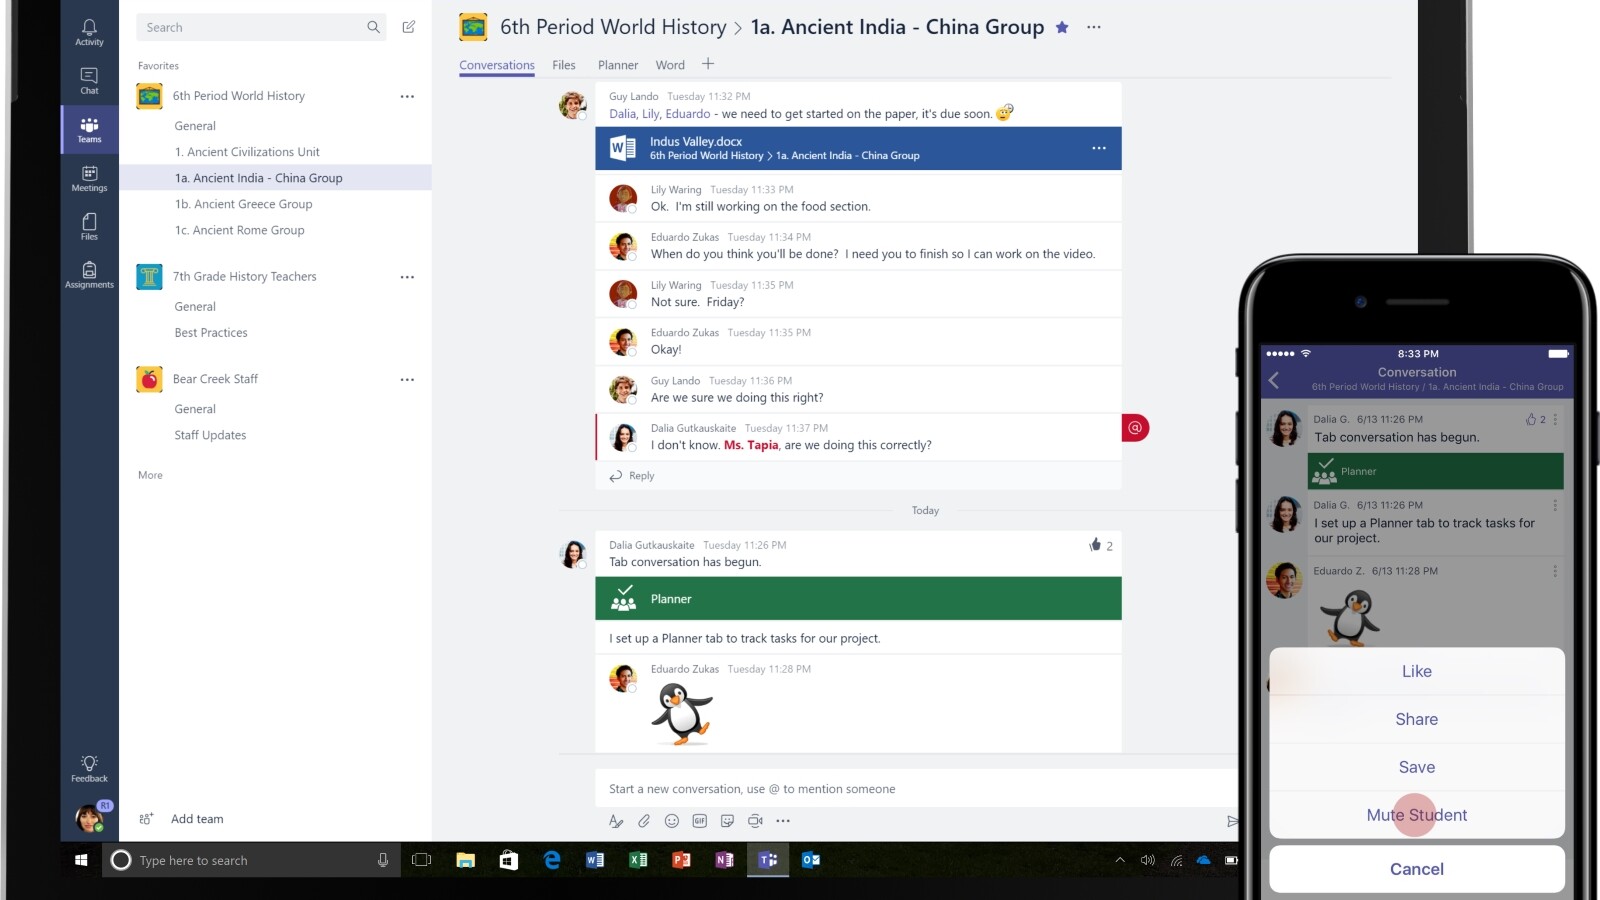Open PowerPoint from taskbar
The width and height of the screenshot is (1600, 900).
point(681,860)
